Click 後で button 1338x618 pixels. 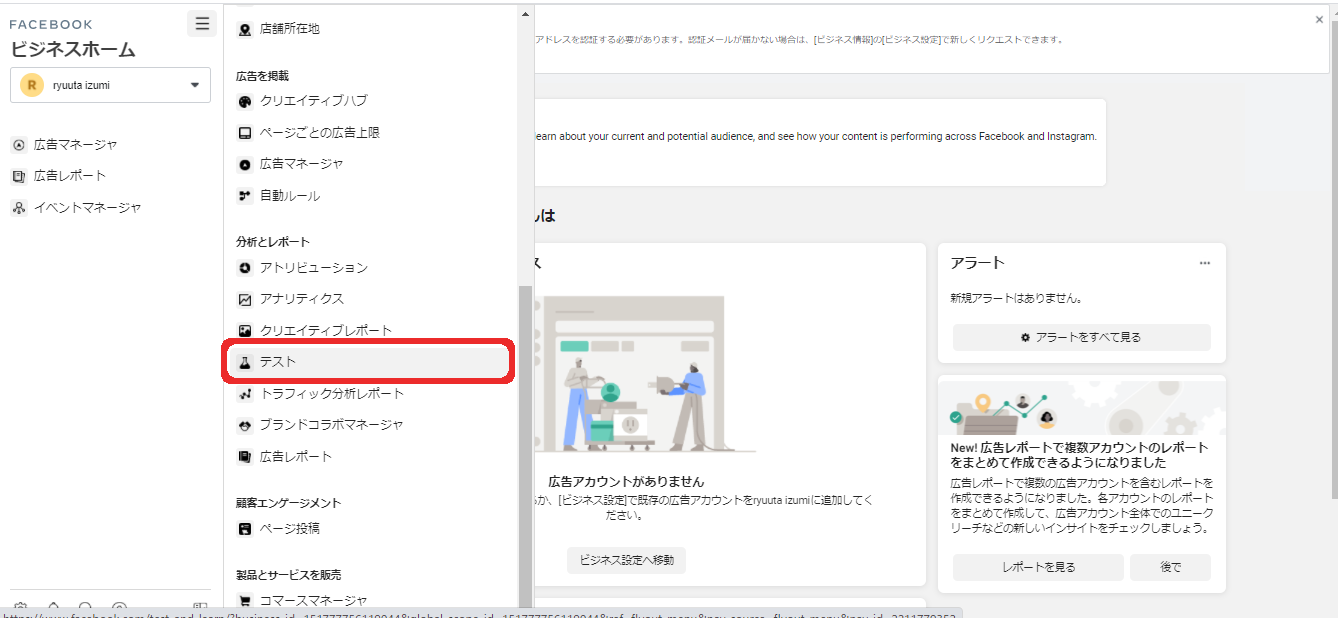click(x=1170, y=567)
